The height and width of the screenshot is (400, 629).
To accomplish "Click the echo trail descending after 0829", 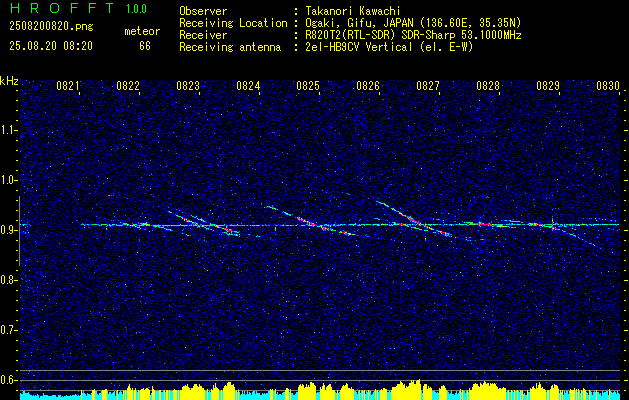I will 578,238.
